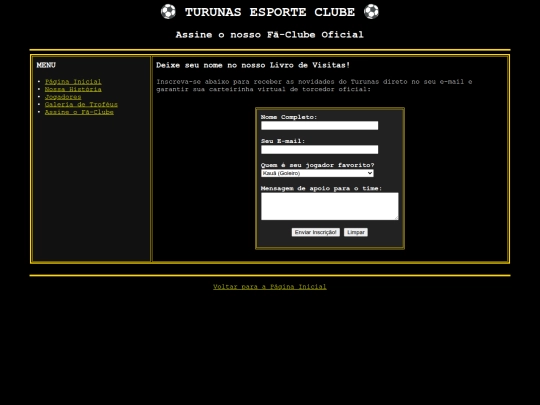Screen dimensions: 540x405
Task: Open the Página Inicial menu link
Action: (73, 82)
